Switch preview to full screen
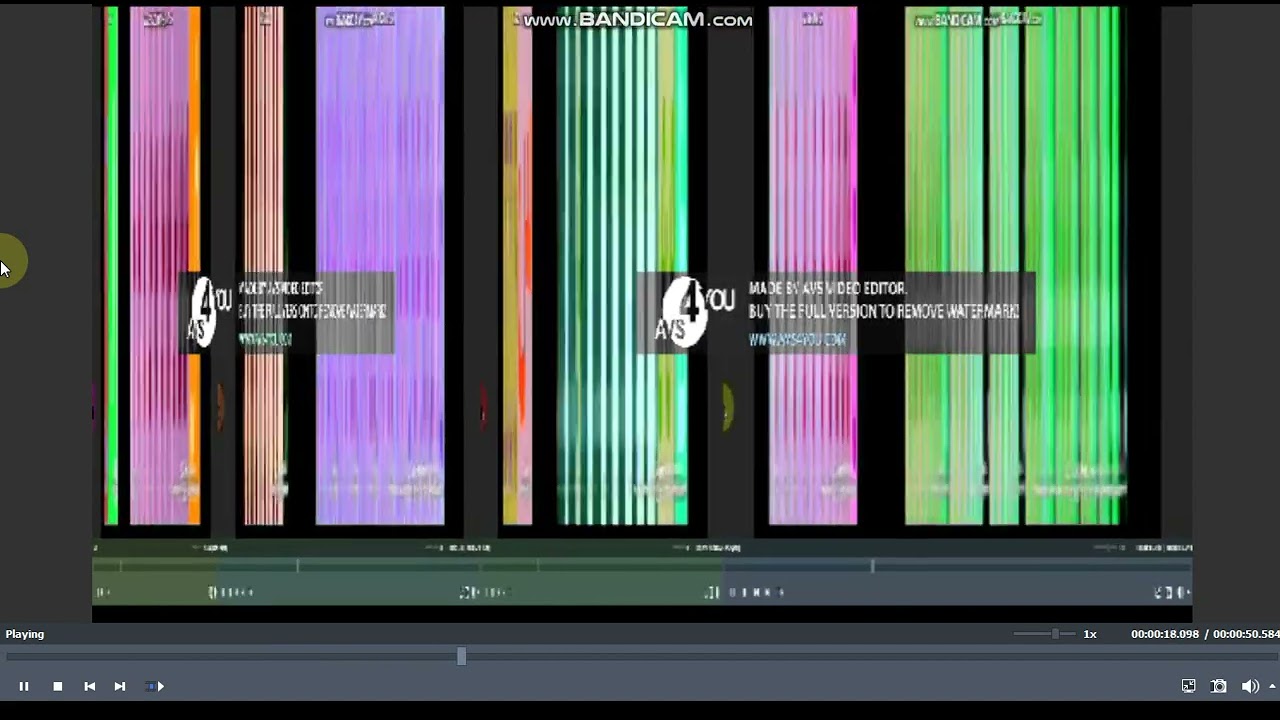Screen dimensions: 1280x720 click(1188, 686)
